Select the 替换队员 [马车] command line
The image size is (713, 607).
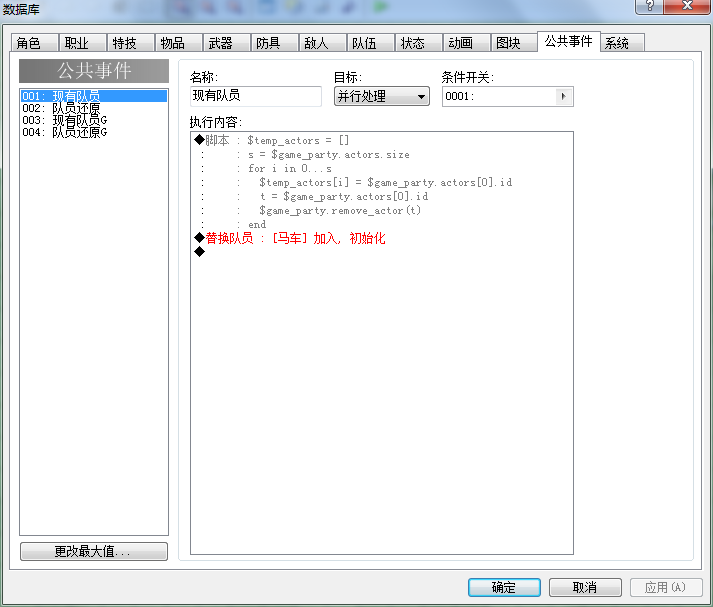(382, 238)
